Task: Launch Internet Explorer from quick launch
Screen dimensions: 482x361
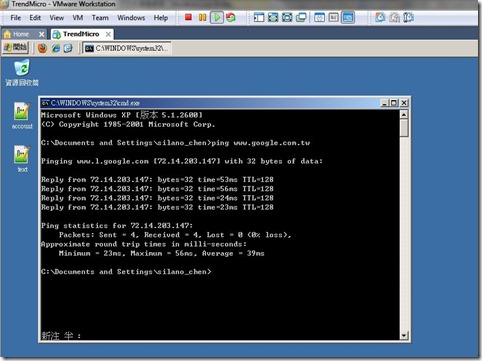Action: pyautogui.click(x=55, y=48)
